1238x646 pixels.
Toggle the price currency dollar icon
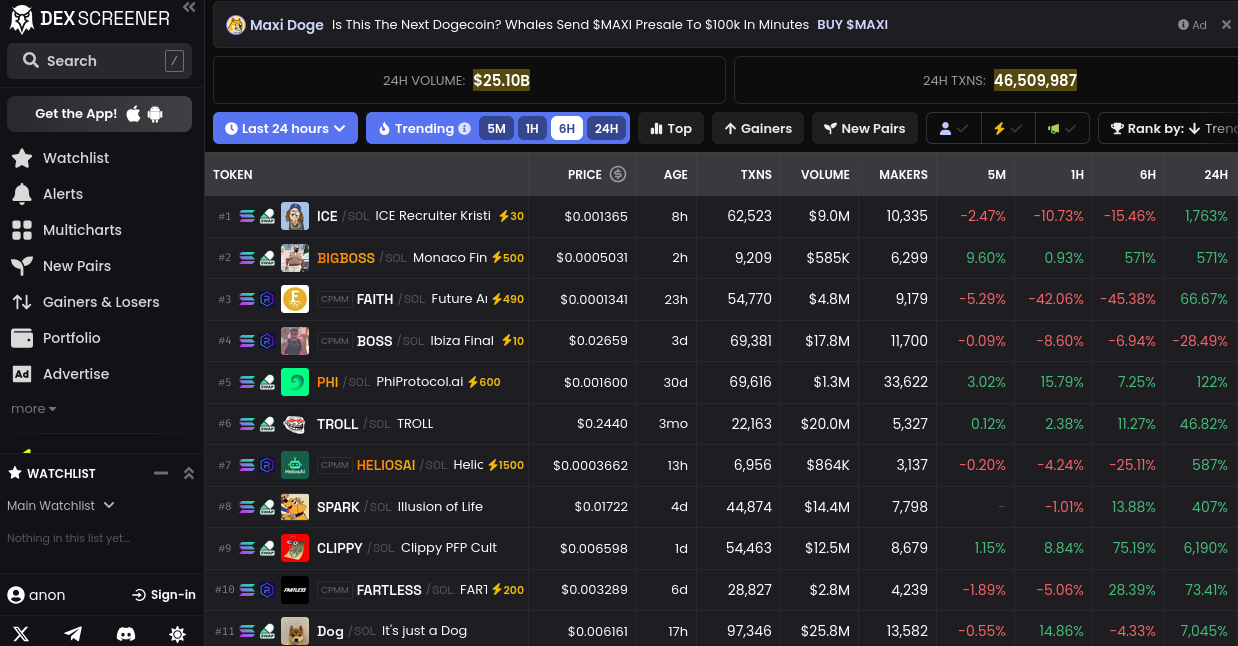click(x=618, y=174)
